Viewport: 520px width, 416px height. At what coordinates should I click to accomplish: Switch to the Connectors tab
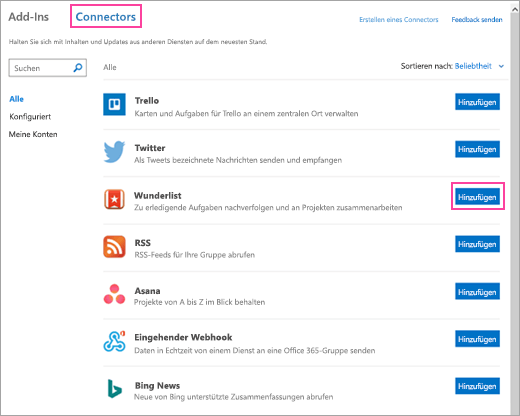[x=106, y=17]
